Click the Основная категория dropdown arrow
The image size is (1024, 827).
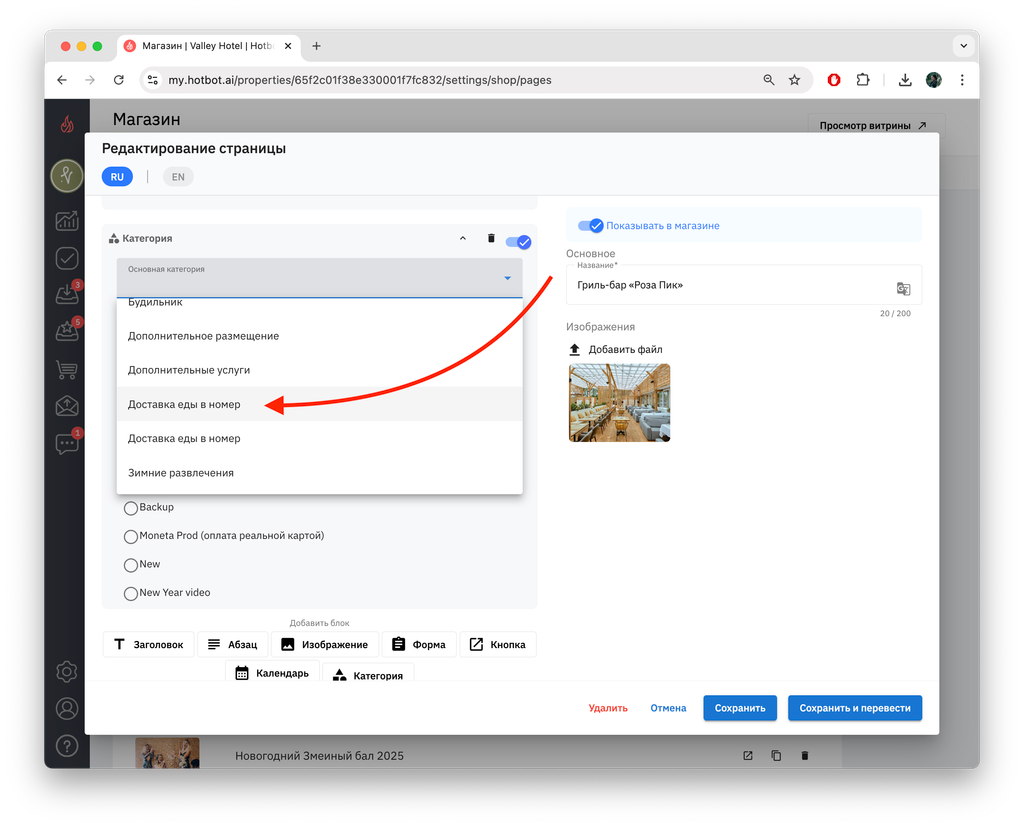coord(507,278)
